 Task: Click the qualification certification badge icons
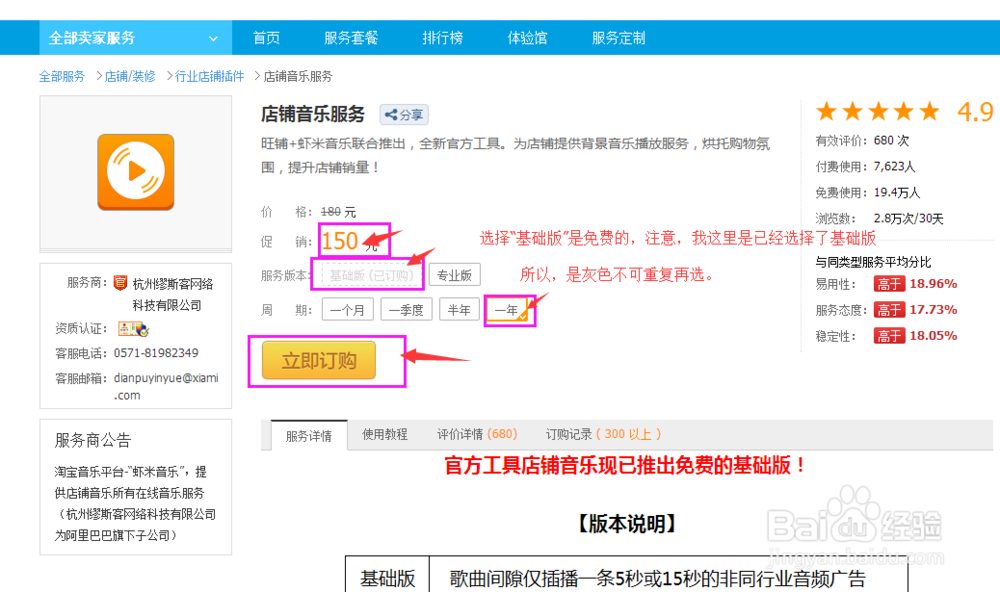pyautogui.click(x=133, y=329)
